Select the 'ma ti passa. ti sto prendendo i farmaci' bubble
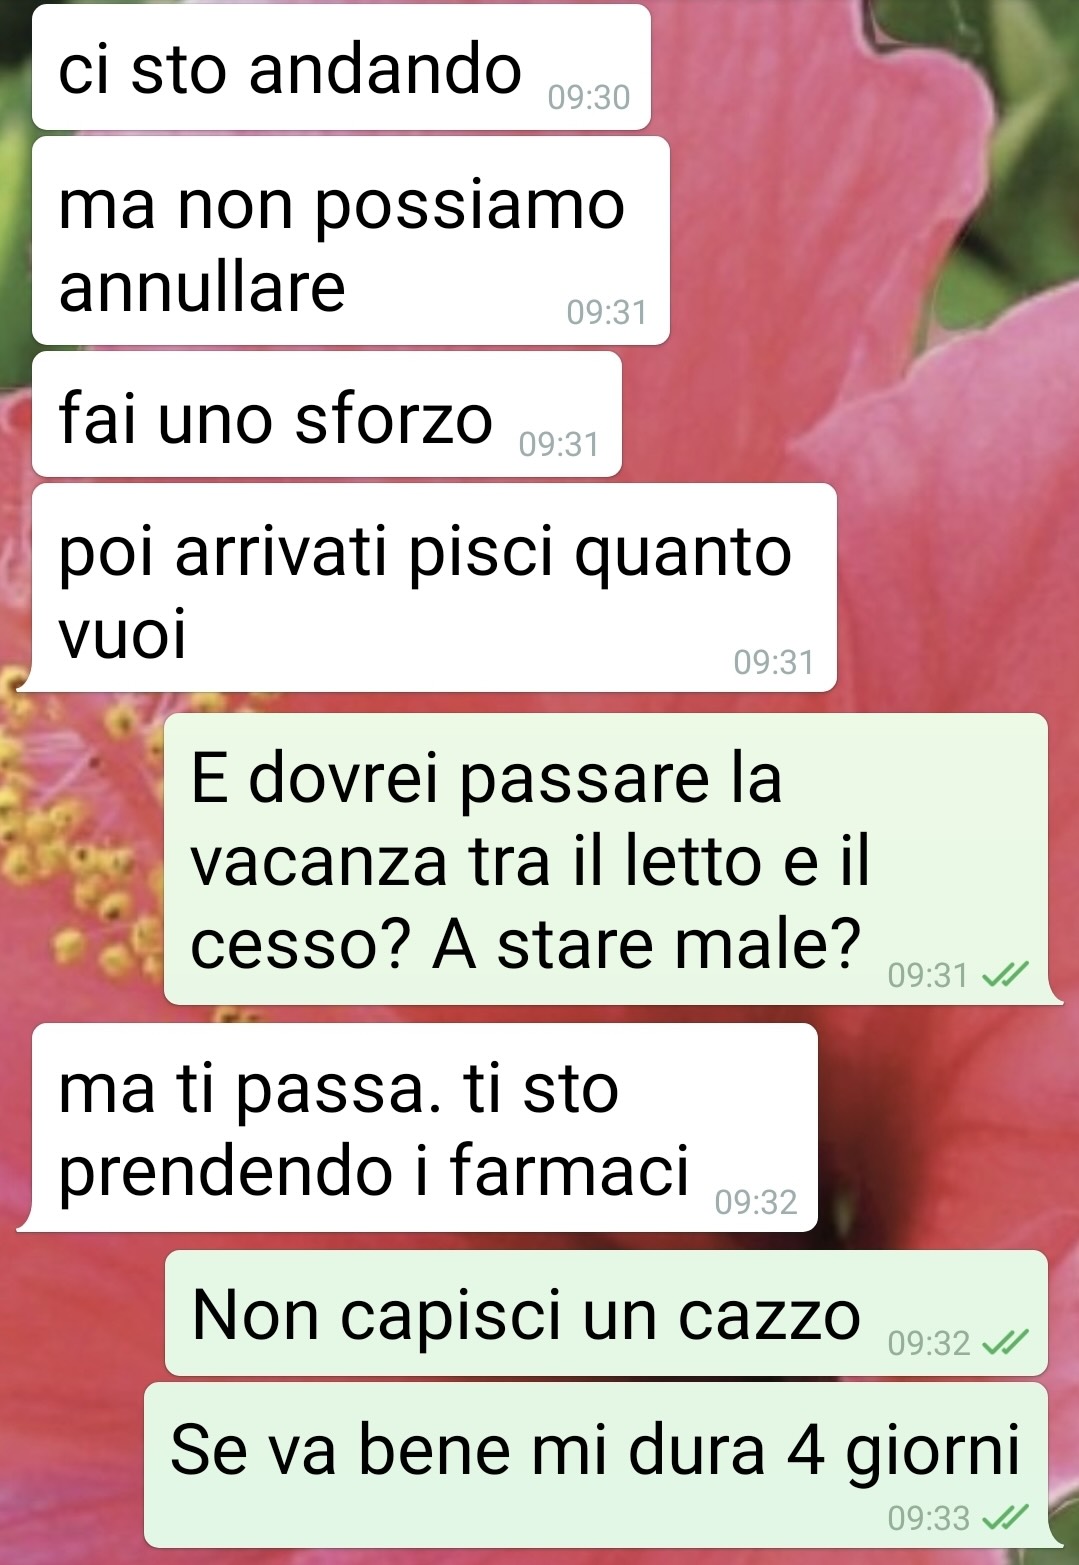This screenshot has width=1079, height=1565. tap(424, 1128)
